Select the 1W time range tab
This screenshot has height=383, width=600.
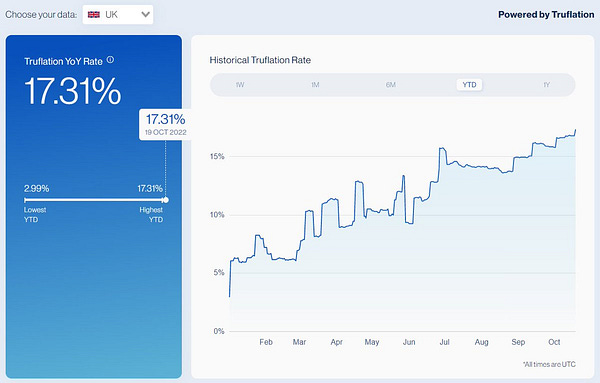click(240, 85)
